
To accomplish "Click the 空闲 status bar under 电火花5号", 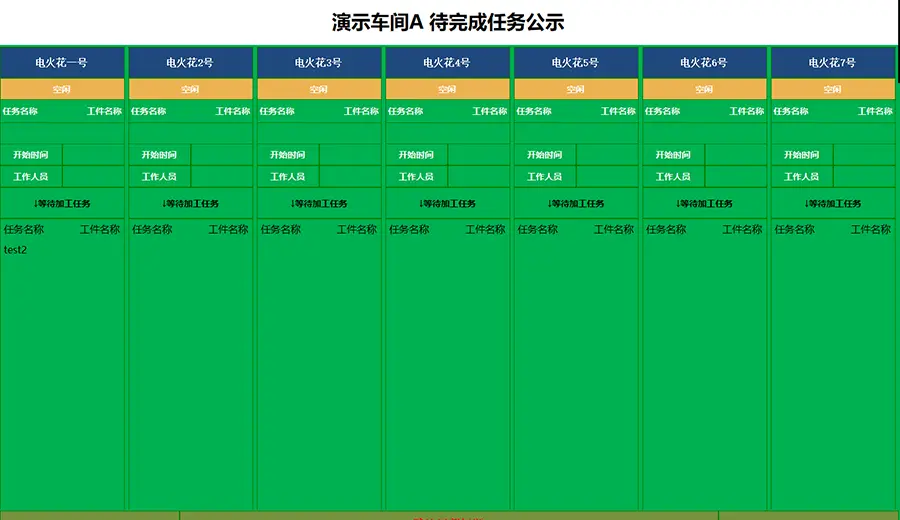I will coord(576,89).
